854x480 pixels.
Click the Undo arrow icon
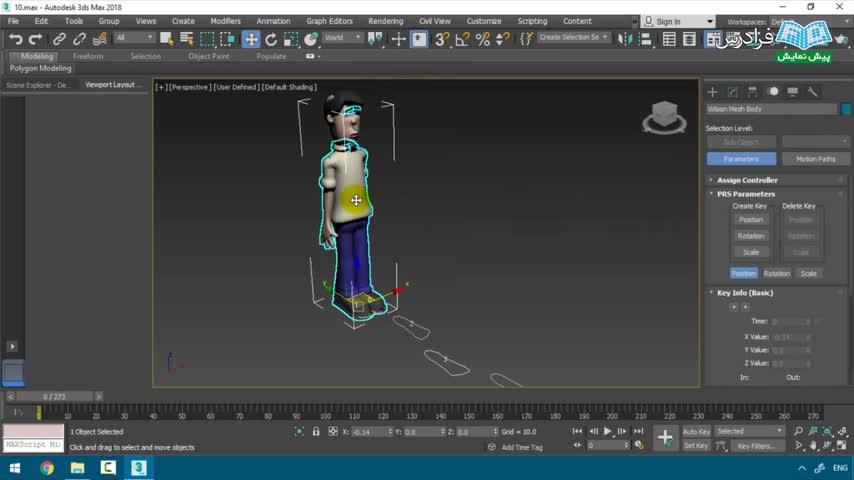[x=15, y=39]
